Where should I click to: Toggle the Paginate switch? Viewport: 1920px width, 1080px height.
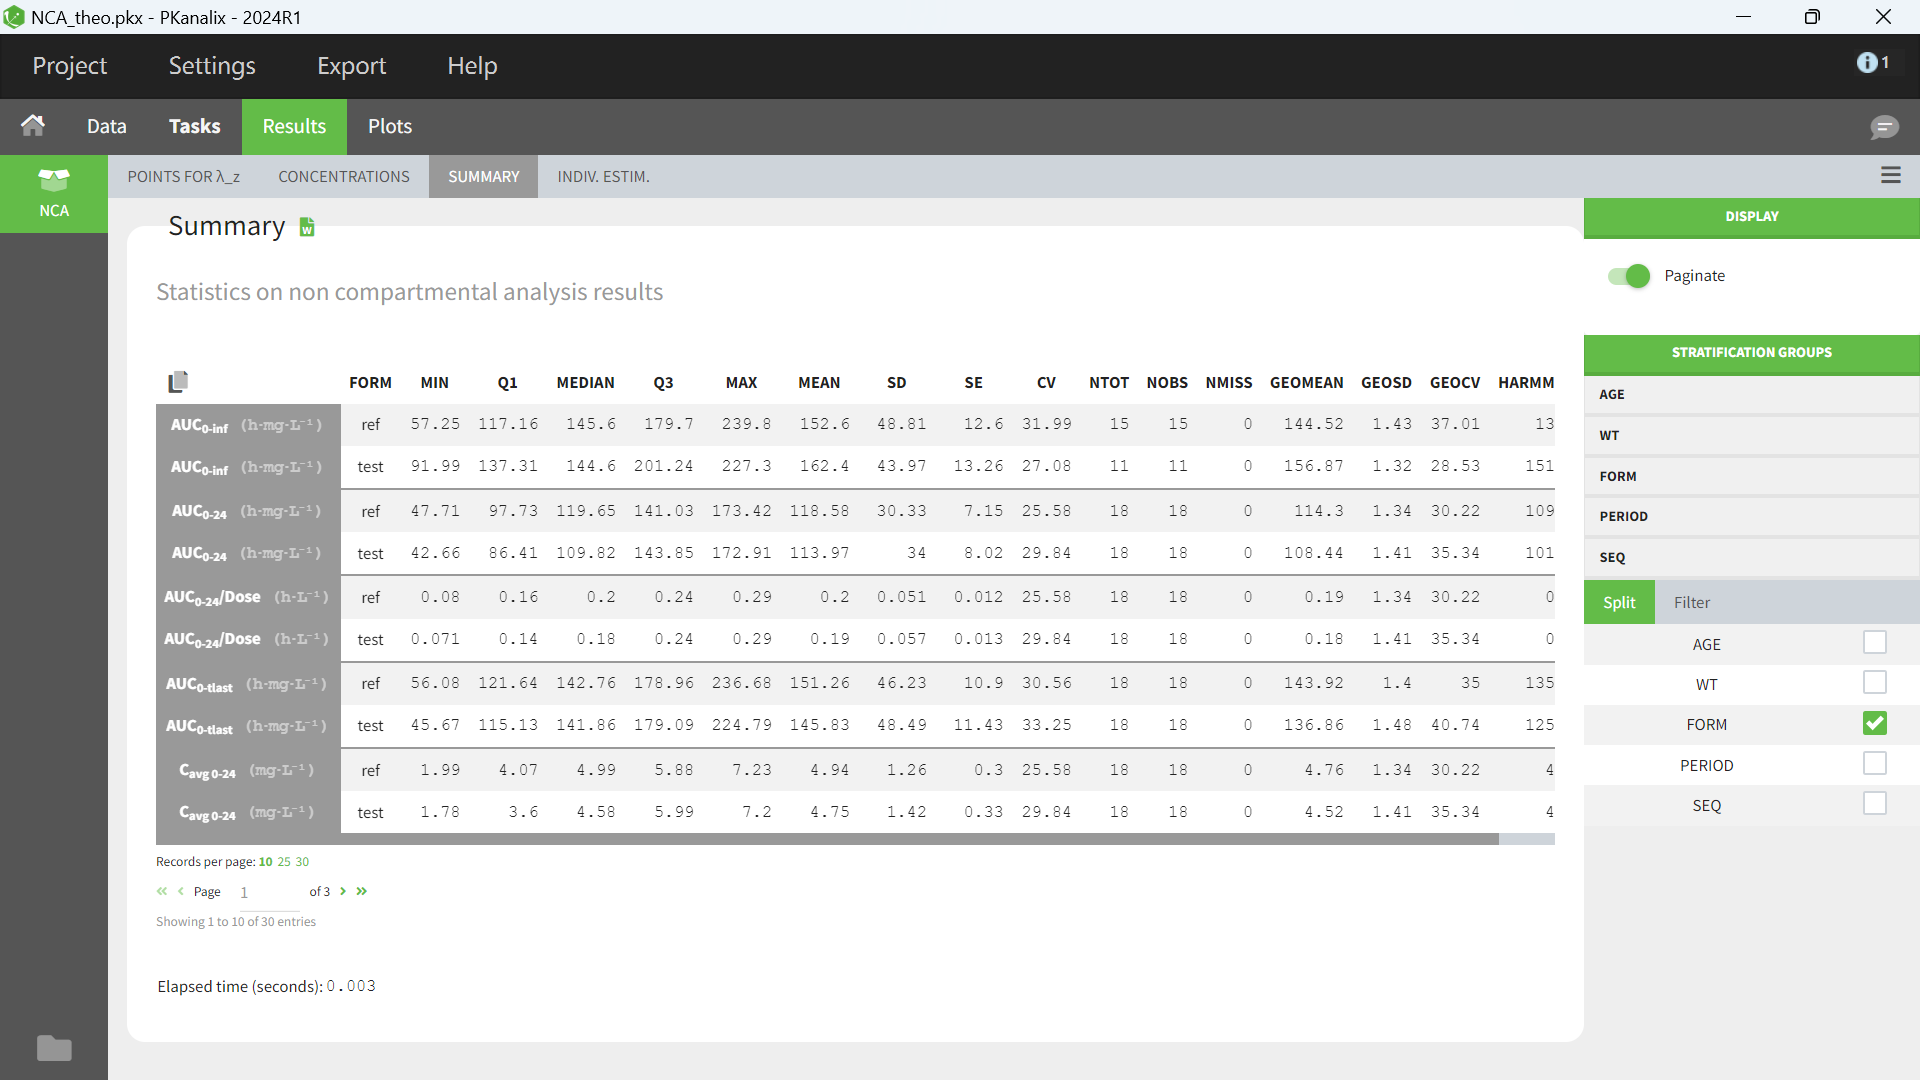1629,276
